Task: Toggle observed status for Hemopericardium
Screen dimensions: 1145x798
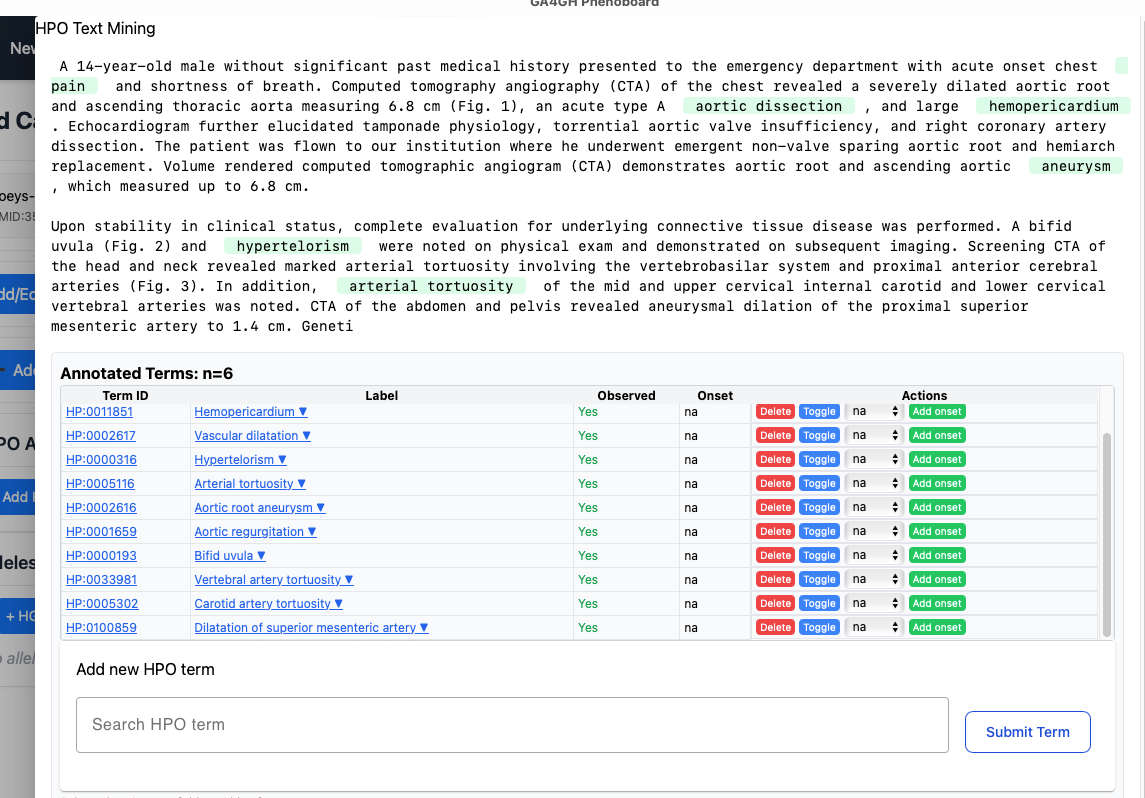Action: (x=819, y=411)
